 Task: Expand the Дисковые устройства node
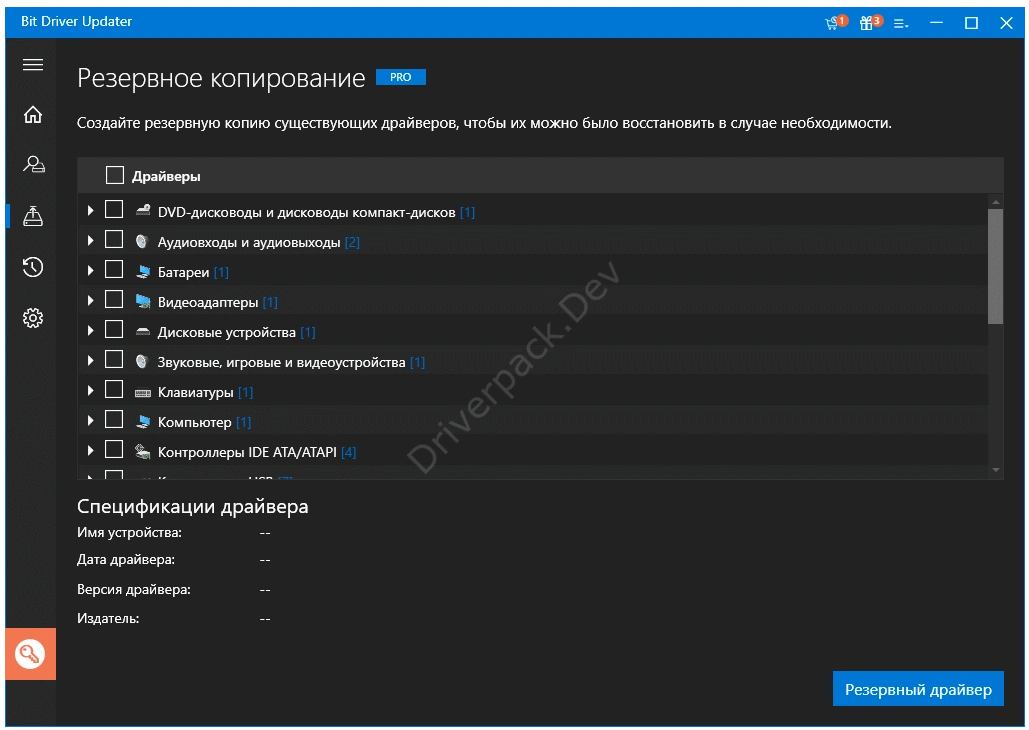point(91,330)
